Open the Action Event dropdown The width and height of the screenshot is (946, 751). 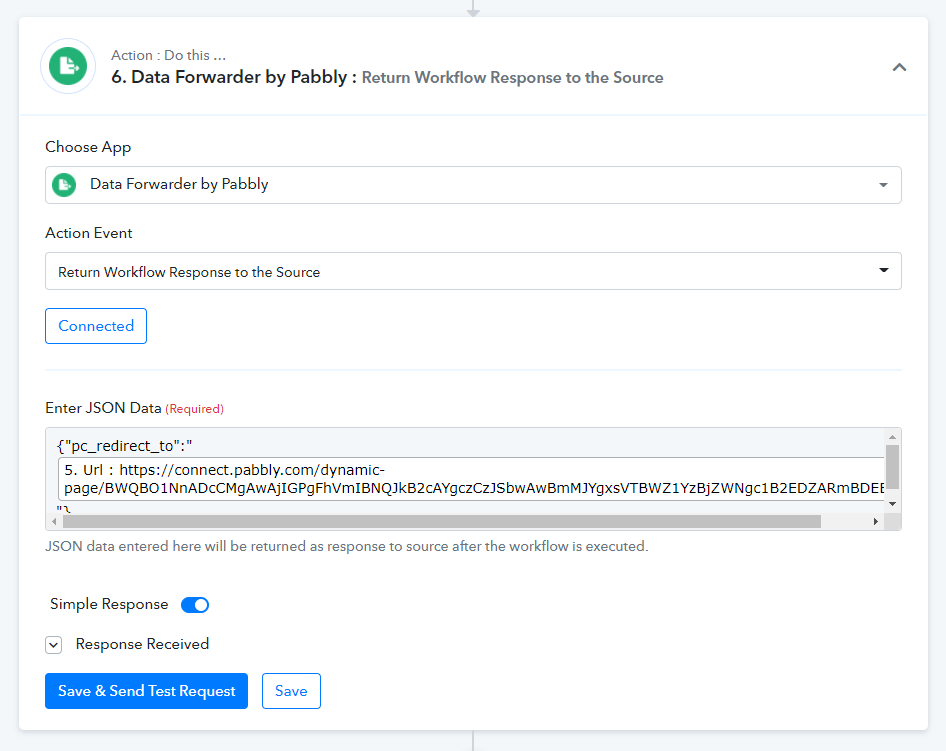473,271
